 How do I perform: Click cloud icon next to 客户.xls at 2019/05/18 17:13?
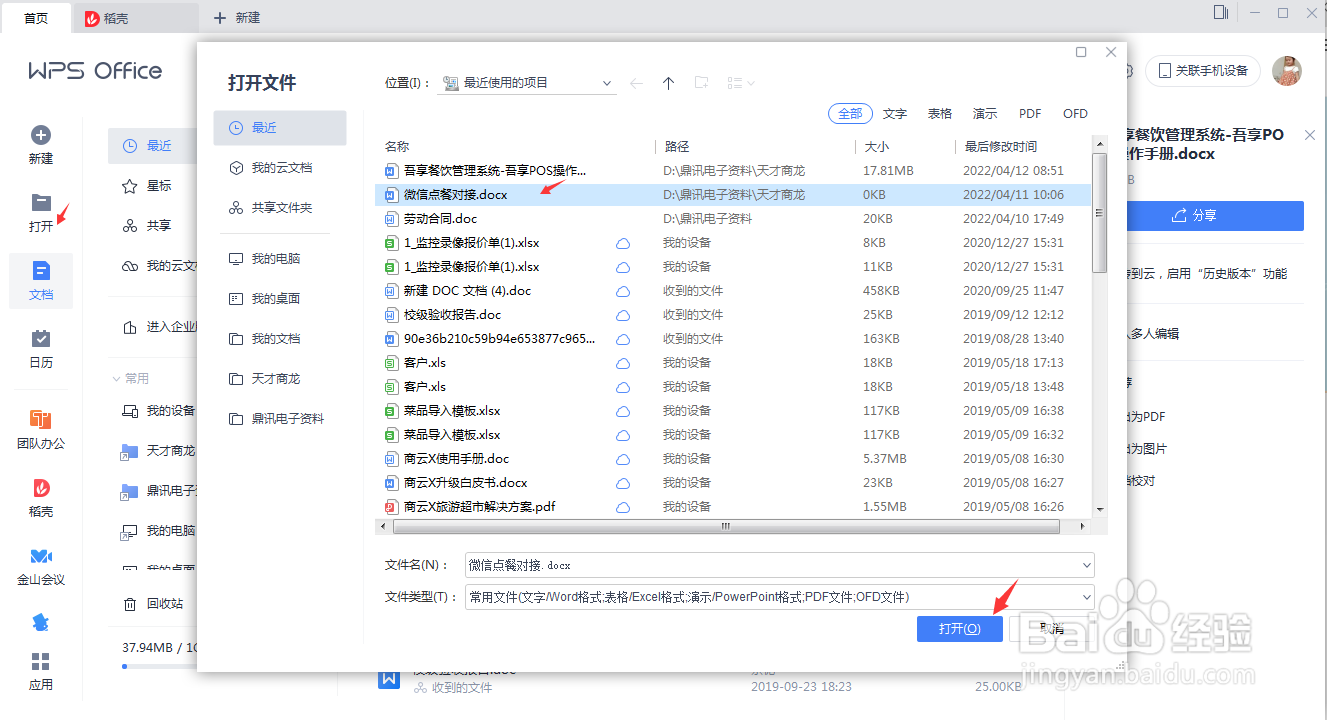(x=622, y=363)
